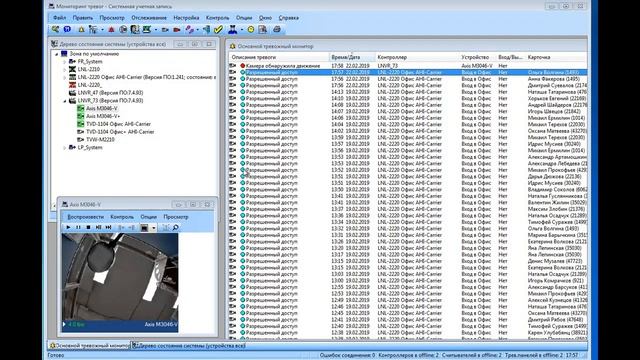Viewport: 640px width, 360px height.
Task: Open dropdown next to the guard person icon
Action: (x=242, y=30)
